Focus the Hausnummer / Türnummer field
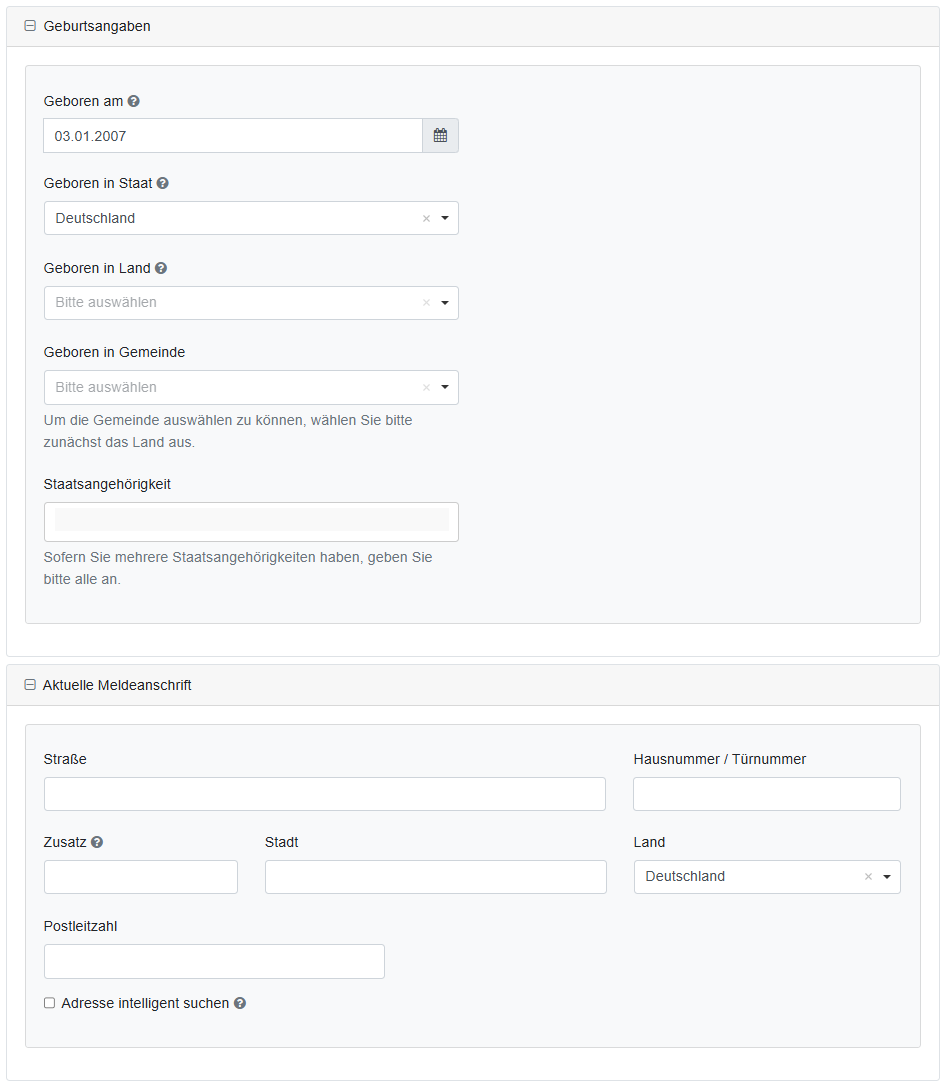Viewport: 948px width, 1084px height. pyautogui.click(x=766, y=794)
